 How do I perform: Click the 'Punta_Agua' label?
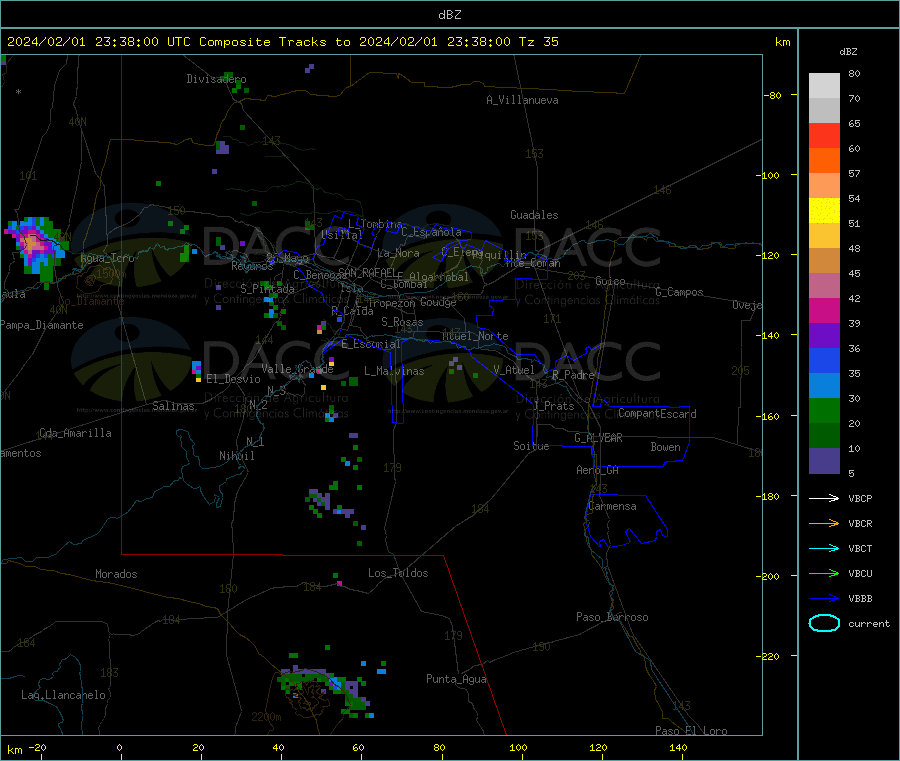pos(456,680)
